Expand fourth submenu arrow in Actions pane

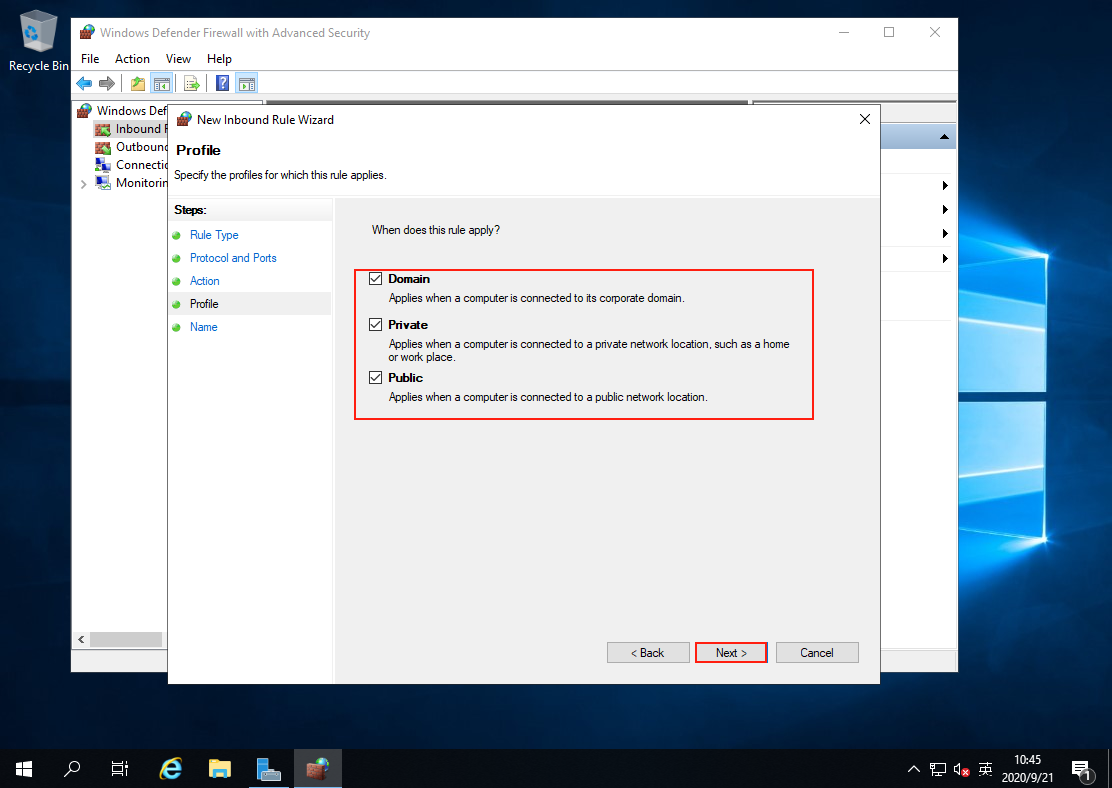[x=945, y=258]
